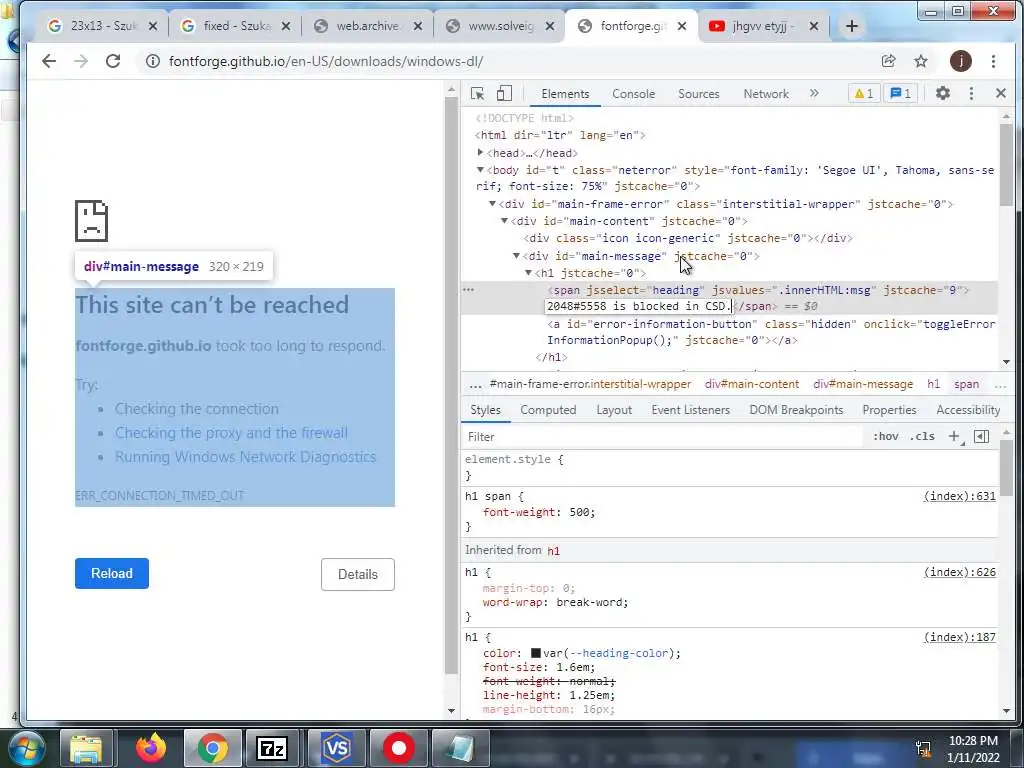This screenshot has width=1024, height=768.
Task: Open Windows Explorer from taskbar
Action: pos(86,748)
